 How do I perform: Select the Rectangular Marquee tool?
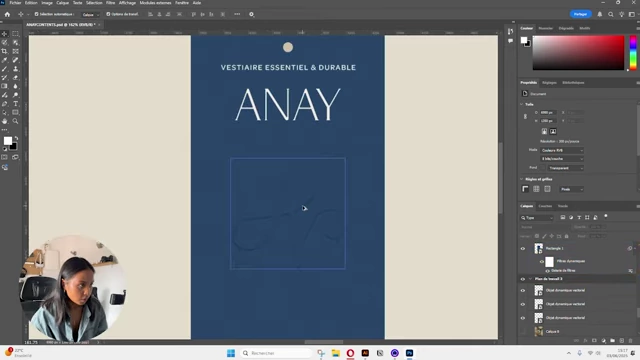16,34
